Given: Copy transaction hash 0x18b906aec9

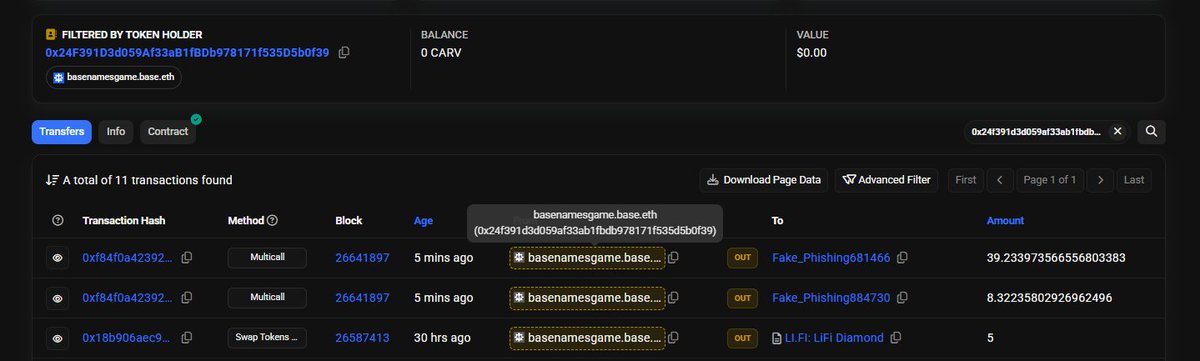Looking at the screenshot, I should coord(187,338).
